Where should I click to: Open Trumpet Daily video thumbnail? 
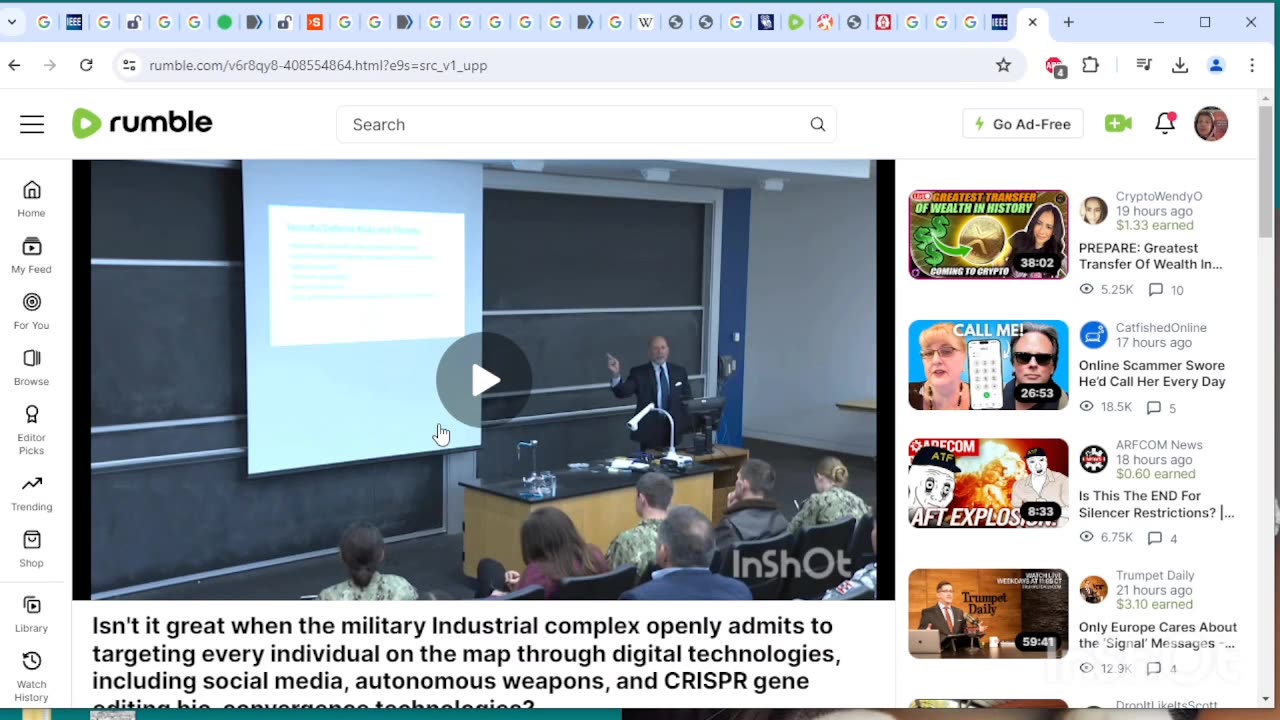pyautogui.click(x=988, y=613)
